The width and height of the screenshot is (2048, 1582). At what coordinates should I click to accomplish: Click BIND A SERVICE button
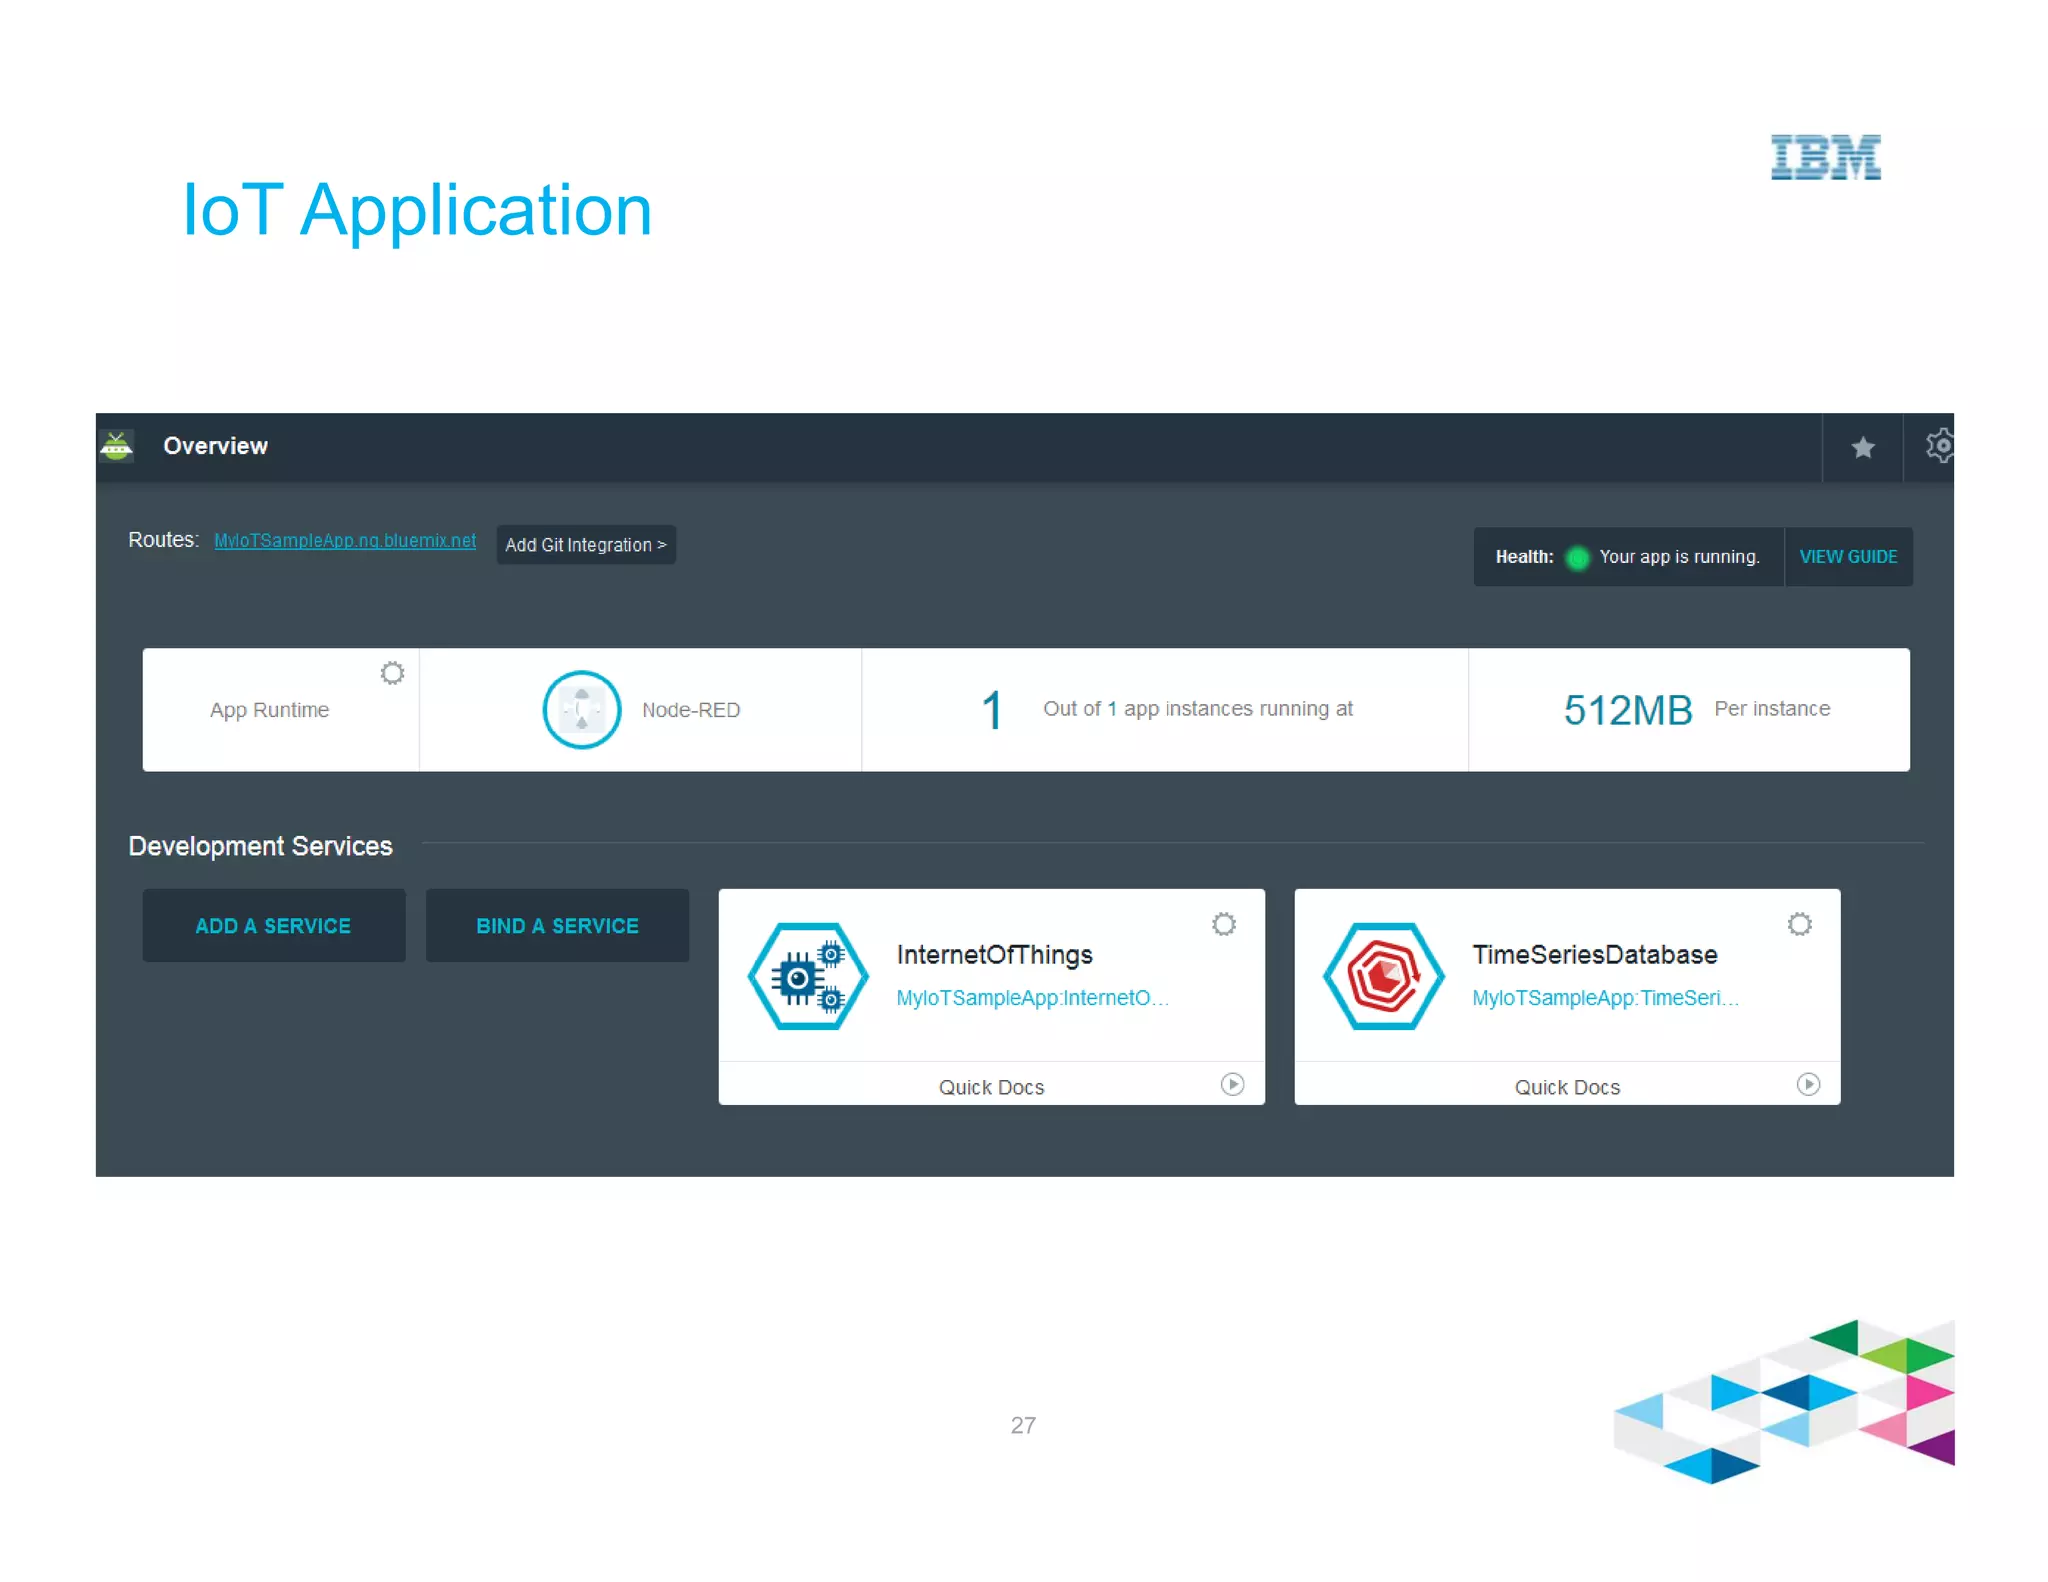click(x=557, y=926)
